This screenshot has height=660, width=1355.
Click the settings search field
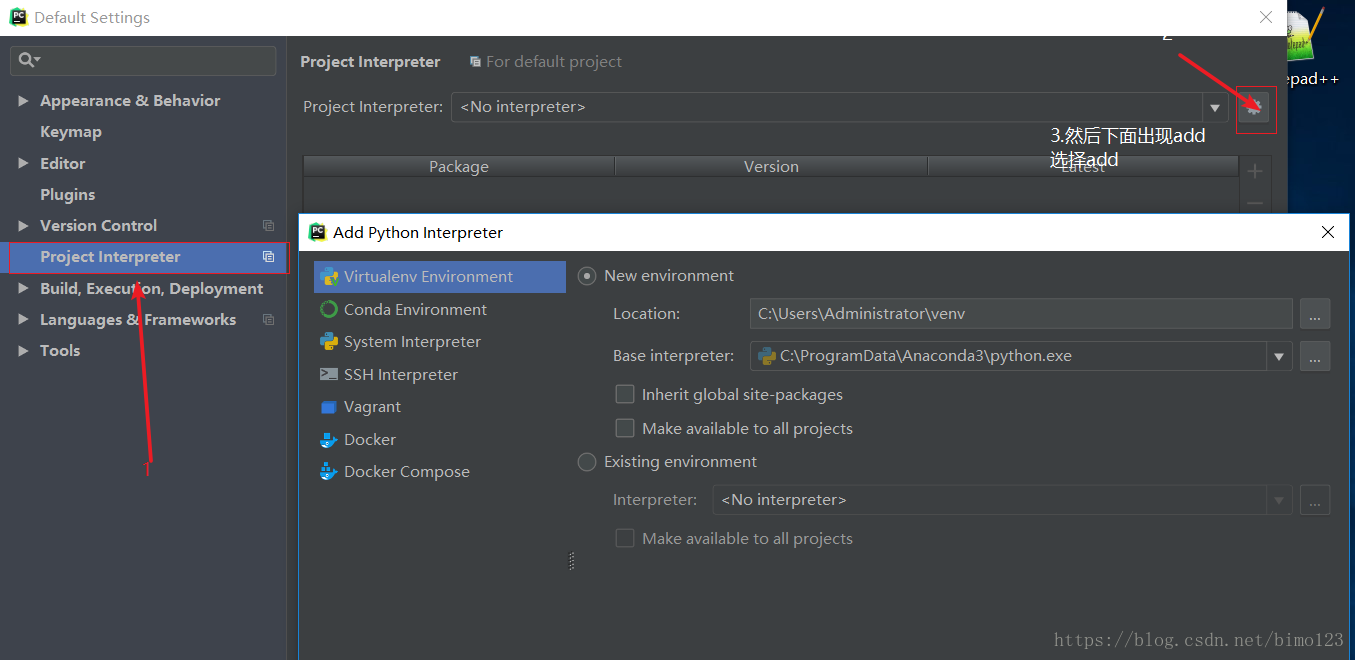coord(150,61)
